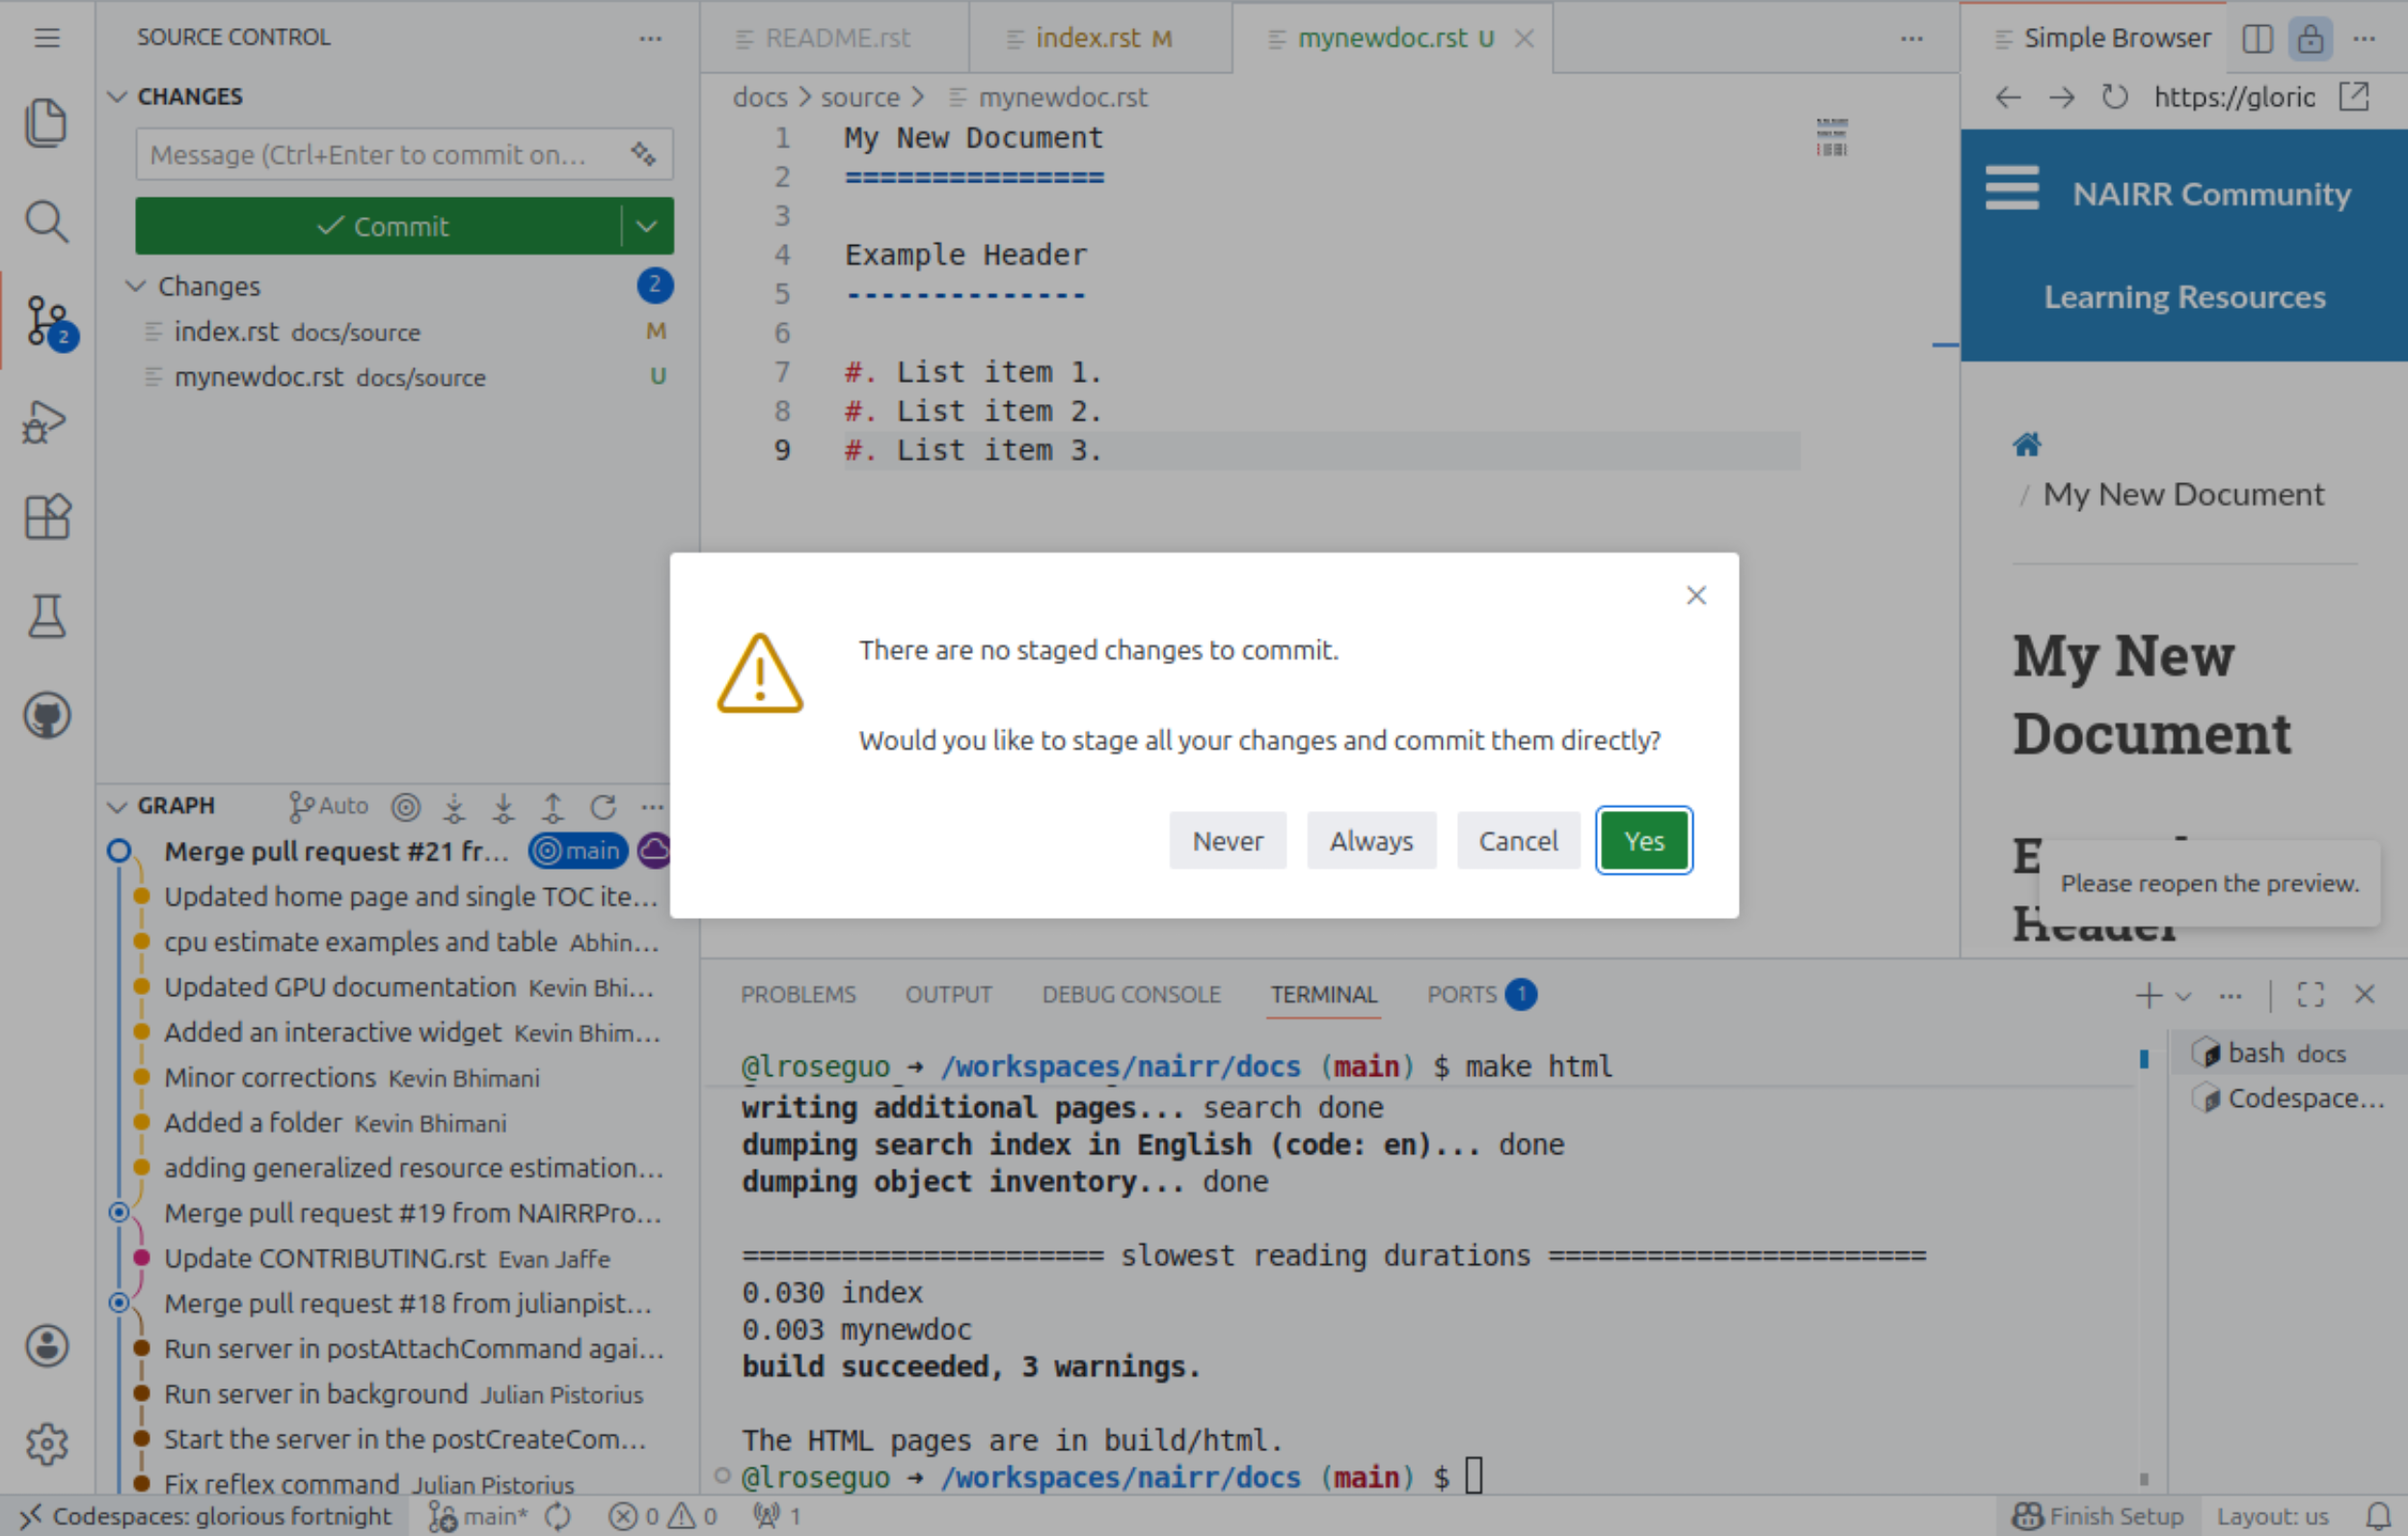Image resolution: width=2408 pixels, height=1536 pixels.
Task: Click the green Commit button
Action: click(x=380, y=226)
